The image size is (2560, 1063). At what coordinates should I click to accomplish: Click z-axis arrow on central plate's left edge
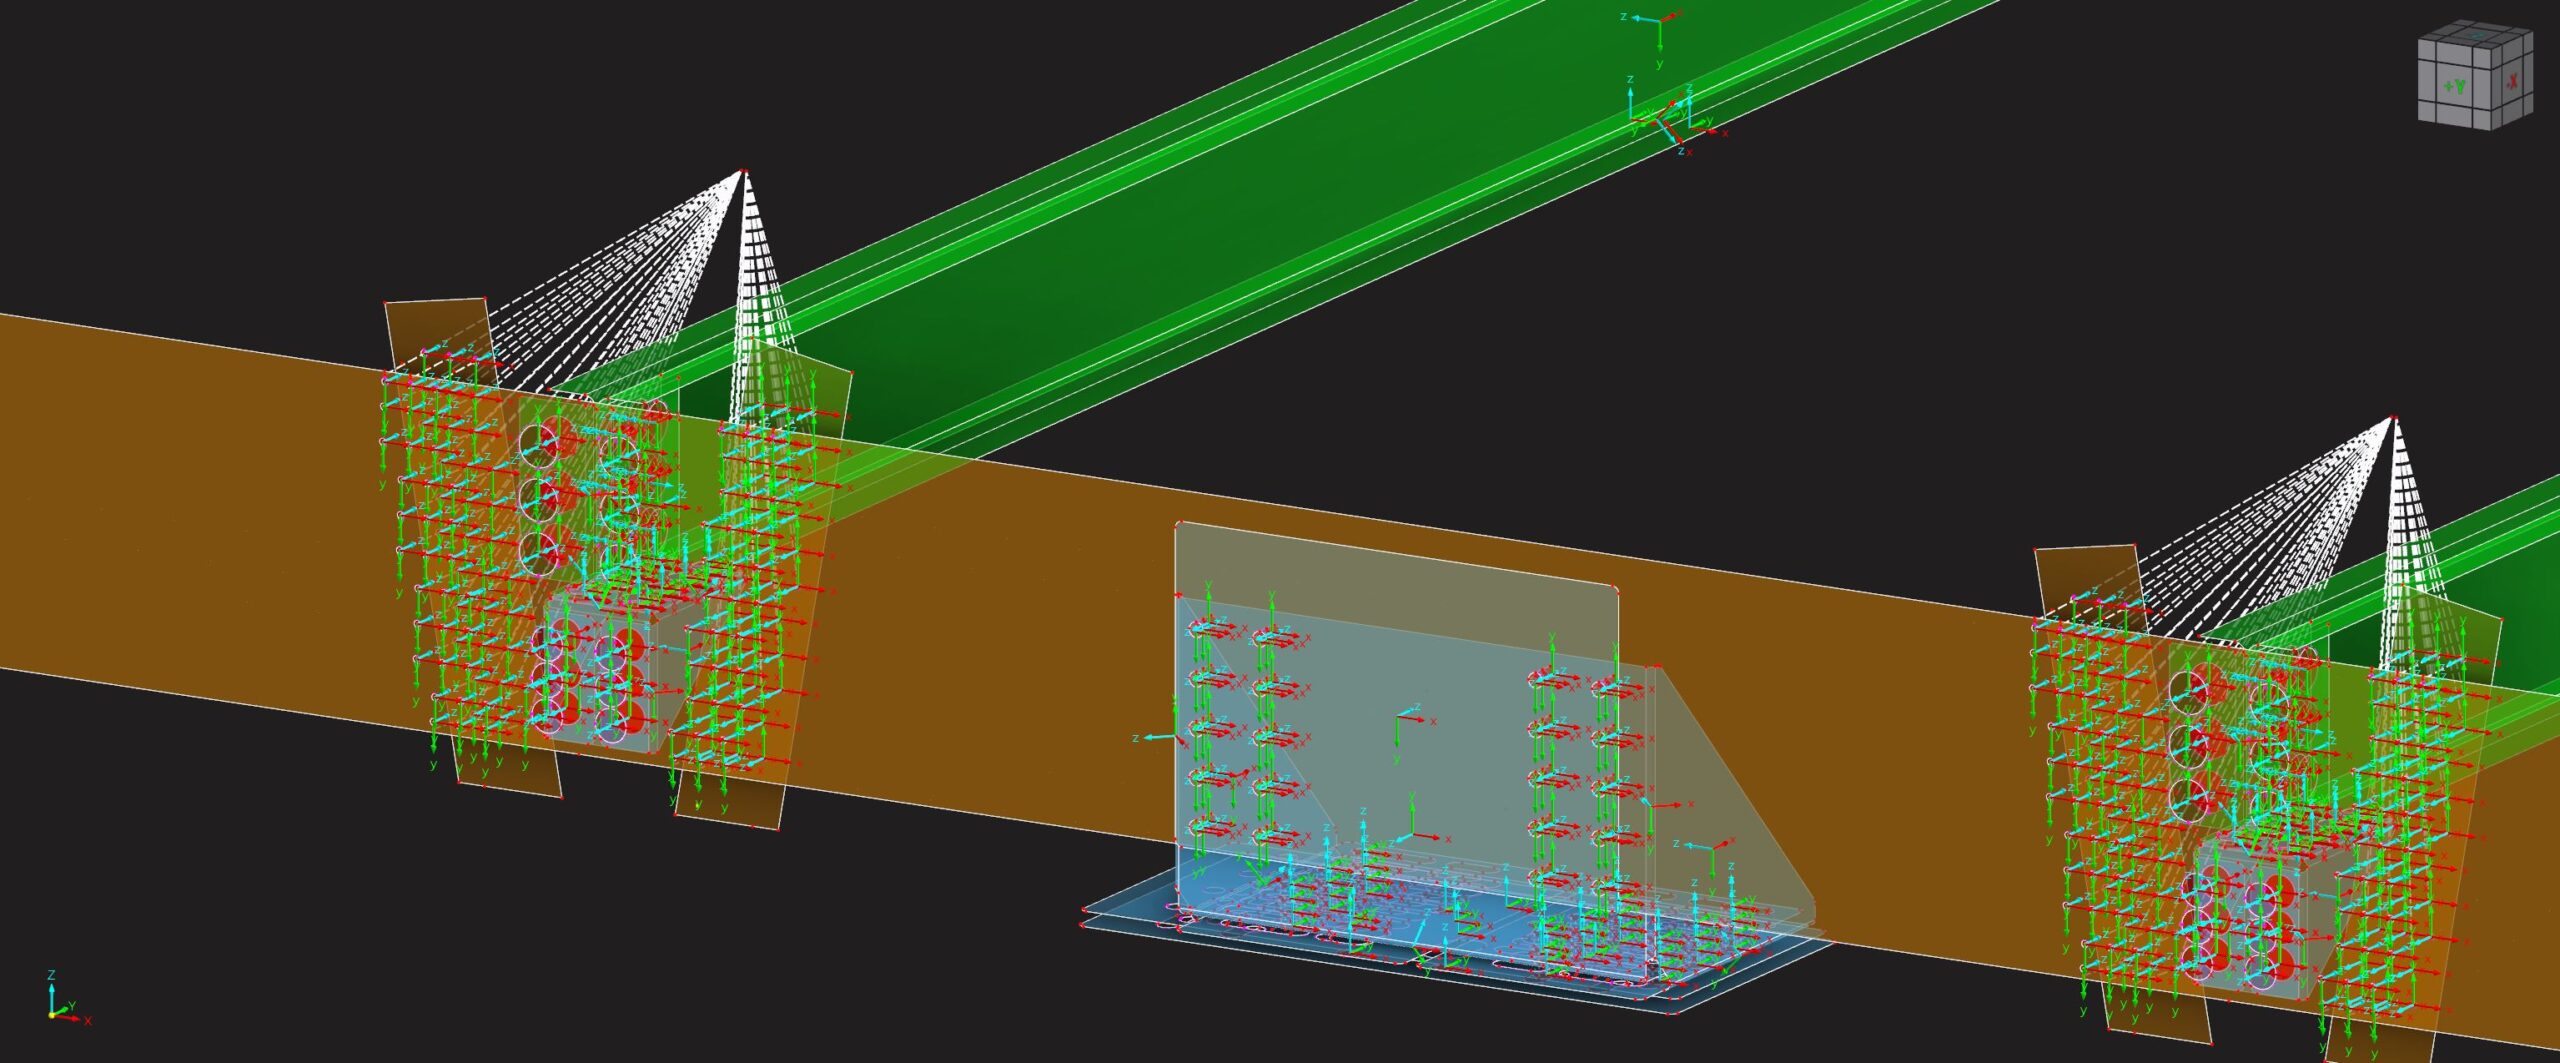click(1155, 737)
